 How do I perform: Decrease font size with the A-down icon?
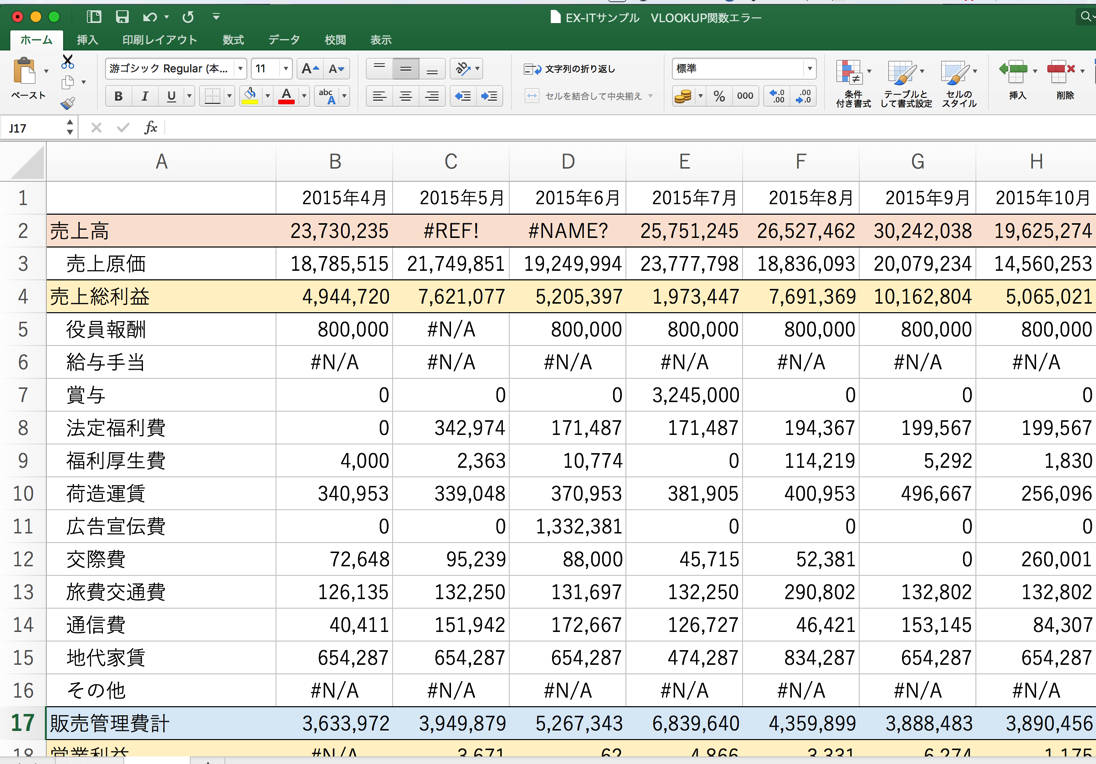336,69
